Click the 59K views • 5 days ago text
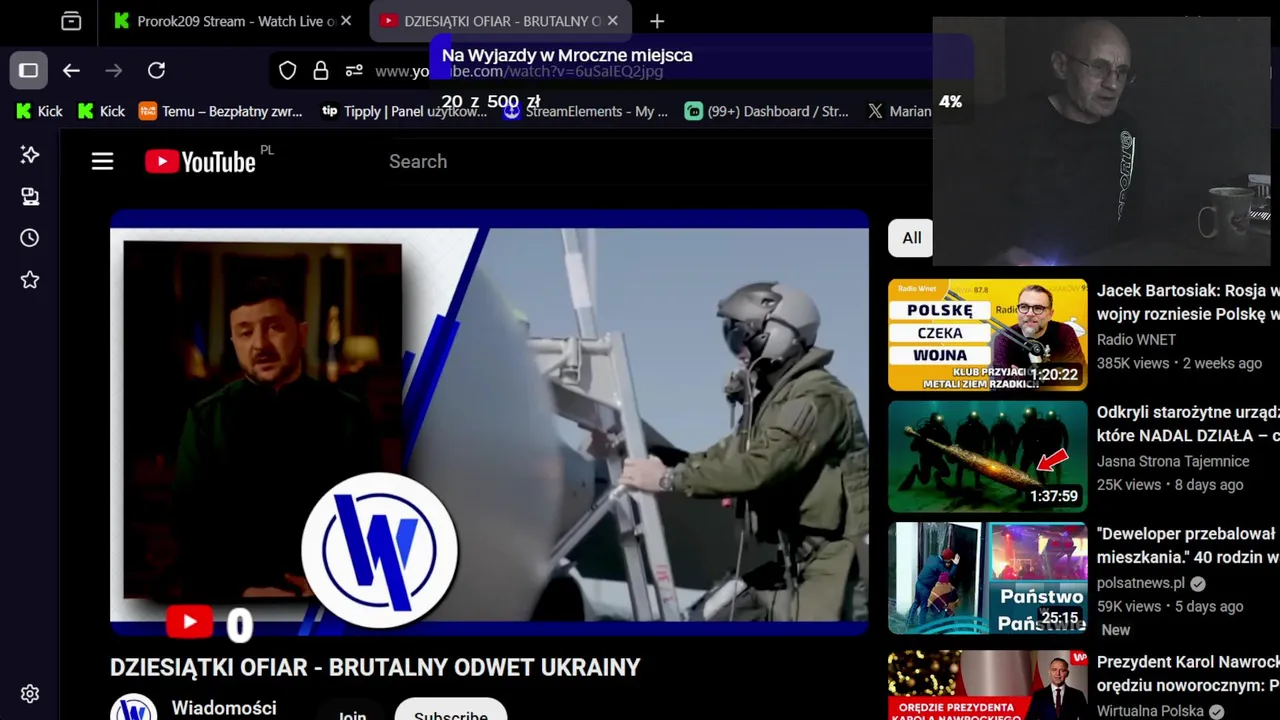Screen dimensions: 1280x720 point(1170,607)
